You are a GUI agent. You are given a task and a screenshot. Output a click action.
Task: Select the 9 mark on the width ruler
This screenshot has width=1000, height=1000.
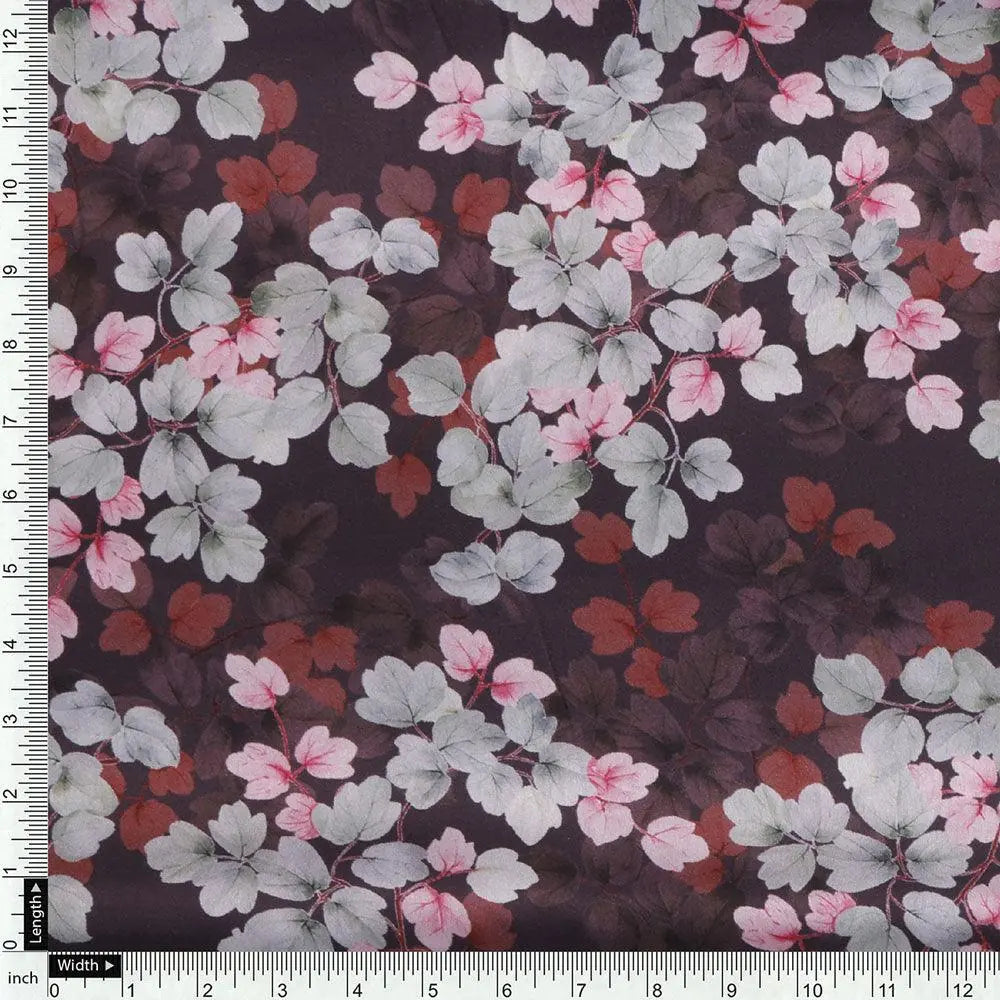pos(733,988)
